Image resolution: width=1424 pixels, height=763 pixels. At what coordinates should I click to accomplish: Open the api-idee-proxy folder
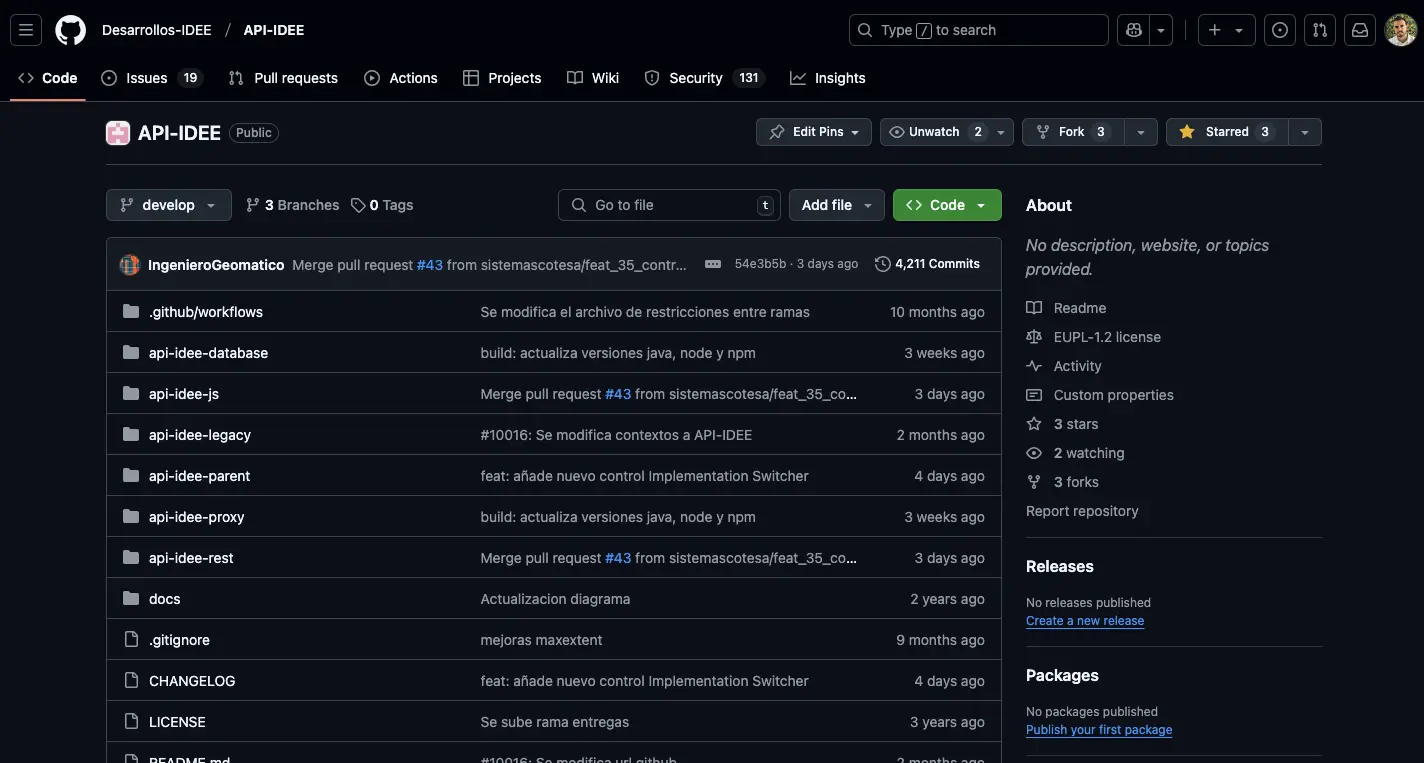197,517
